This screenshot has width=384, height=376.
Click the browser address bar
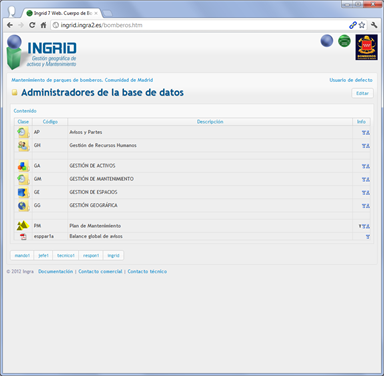click(x=200, y=25)
